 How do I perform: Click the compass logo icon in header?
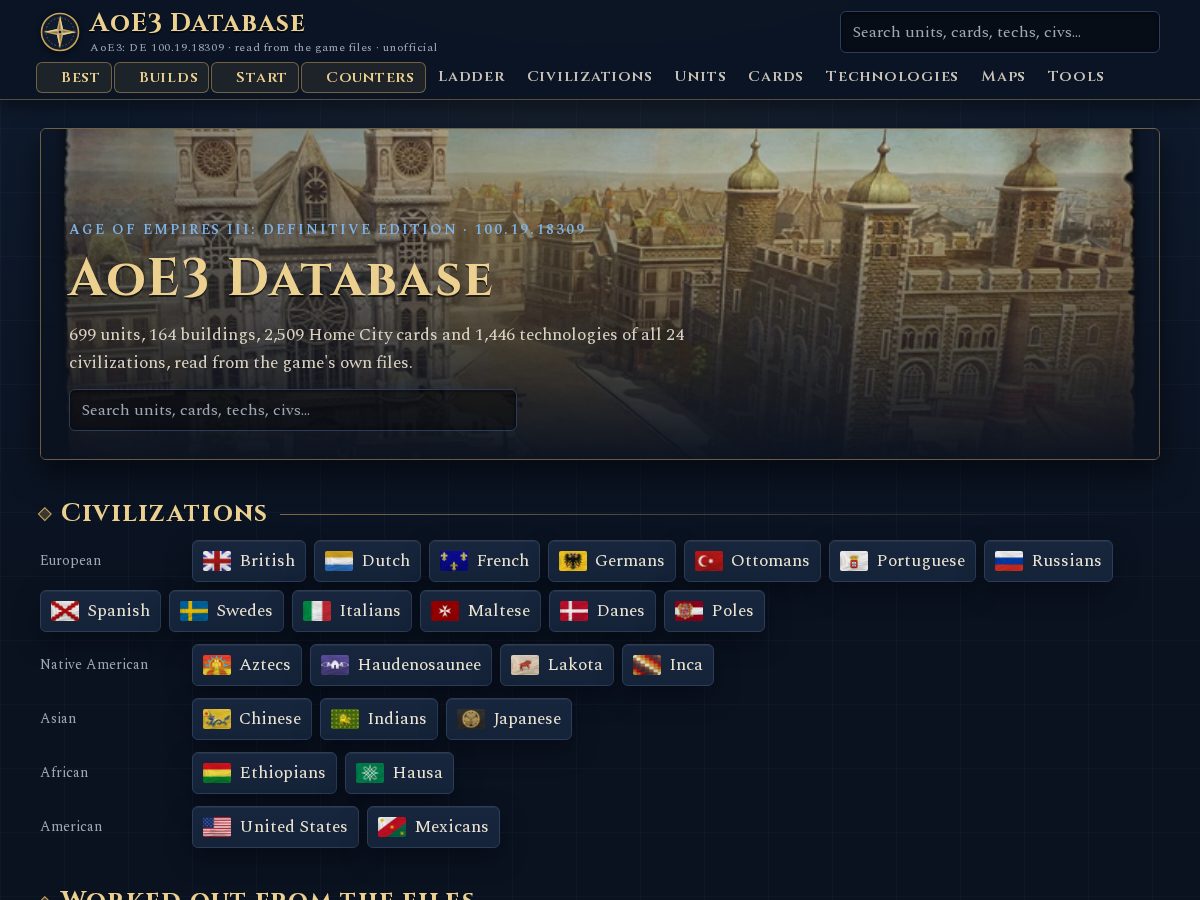pos(60,32)
